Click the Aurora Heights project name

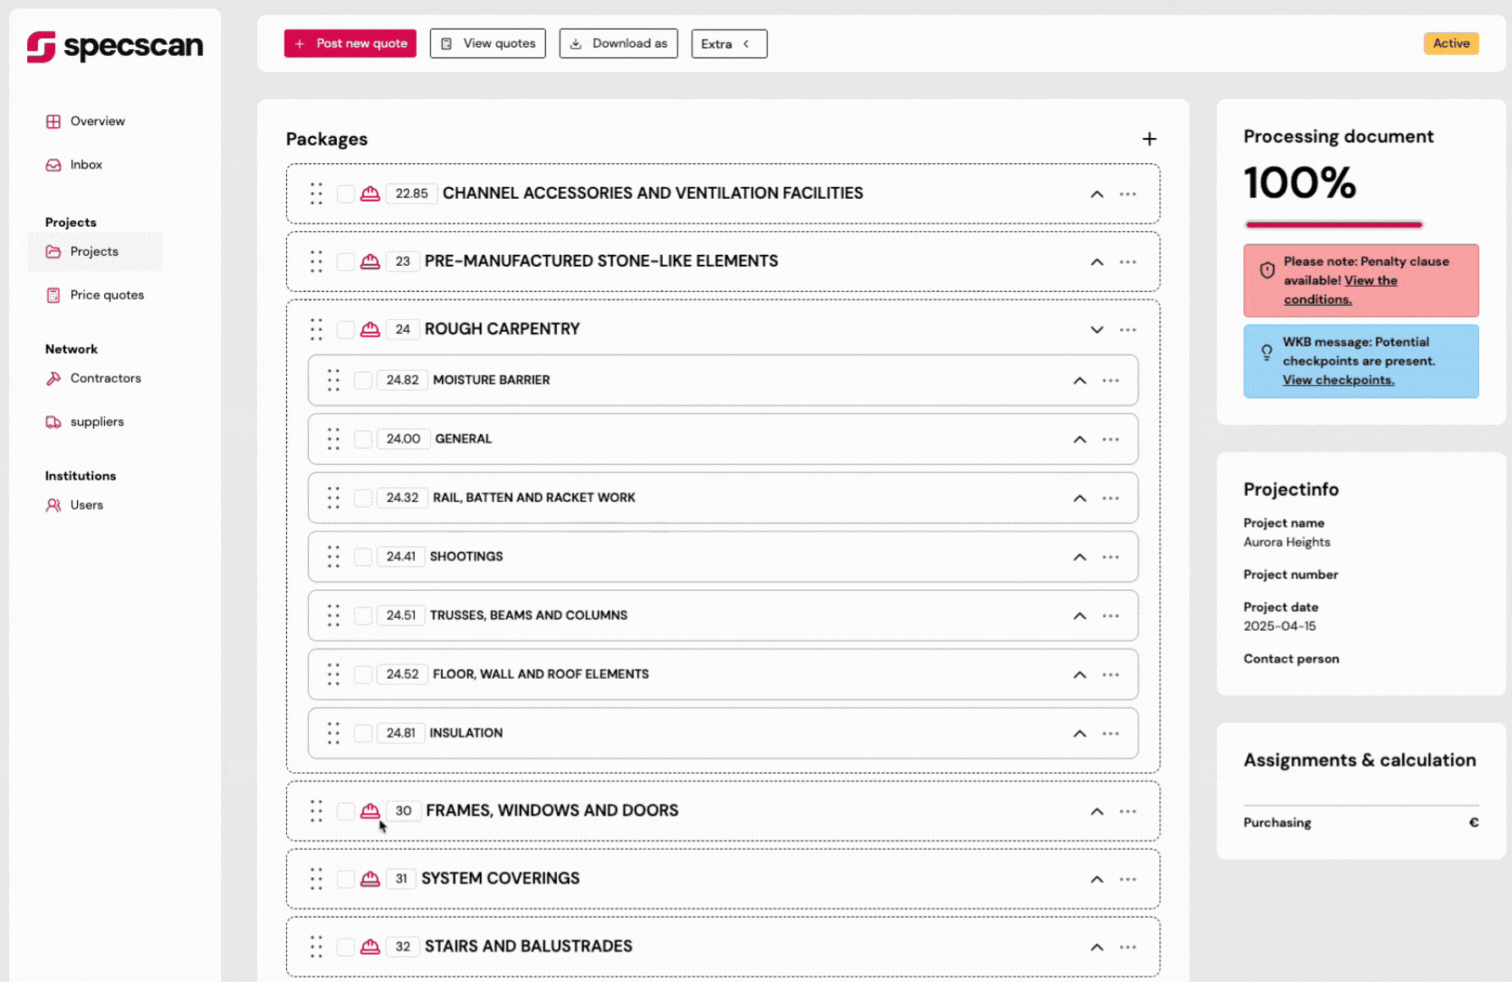coord(1287,543)
